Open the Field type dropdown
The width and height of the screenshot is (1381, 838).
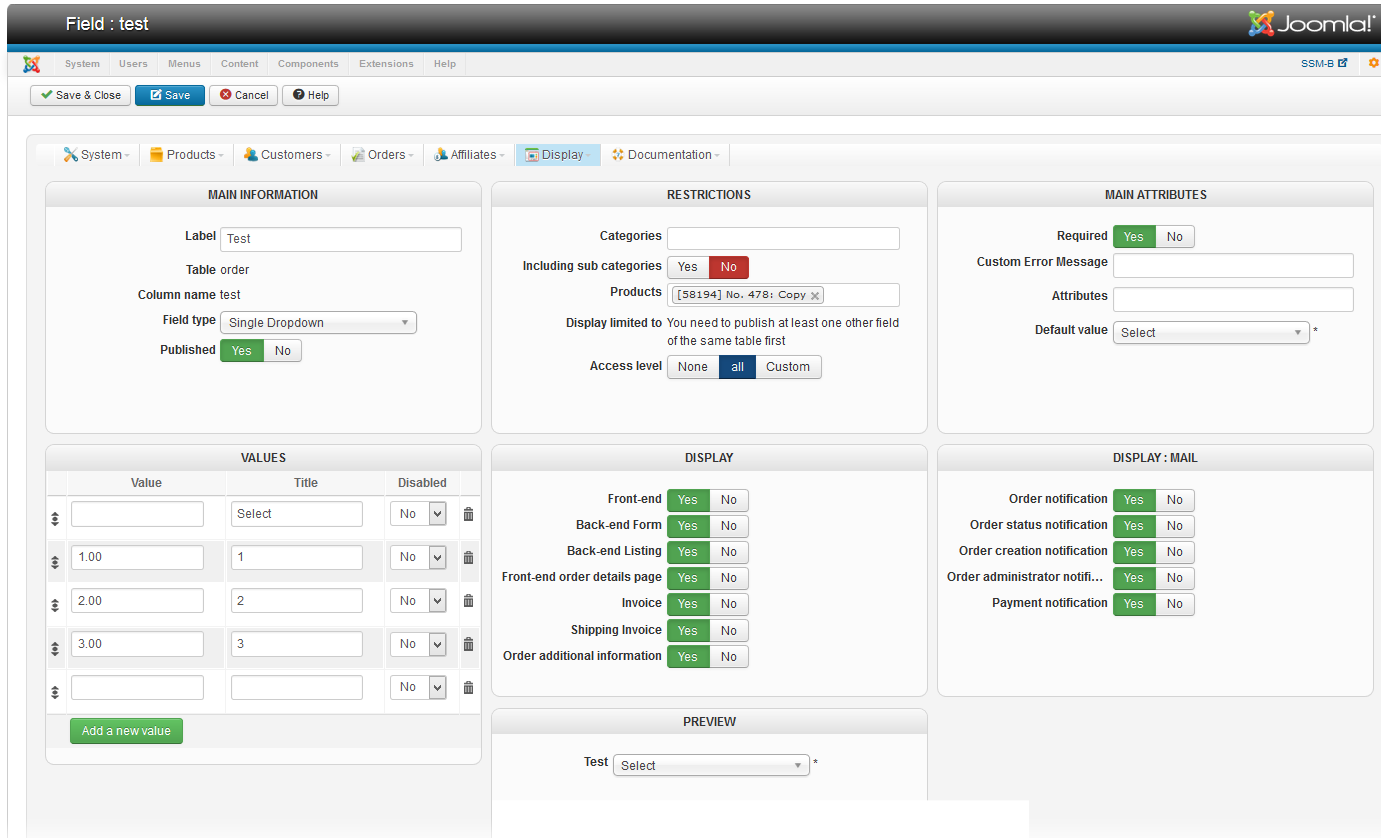pyautogui.click(x=319, y=323)
